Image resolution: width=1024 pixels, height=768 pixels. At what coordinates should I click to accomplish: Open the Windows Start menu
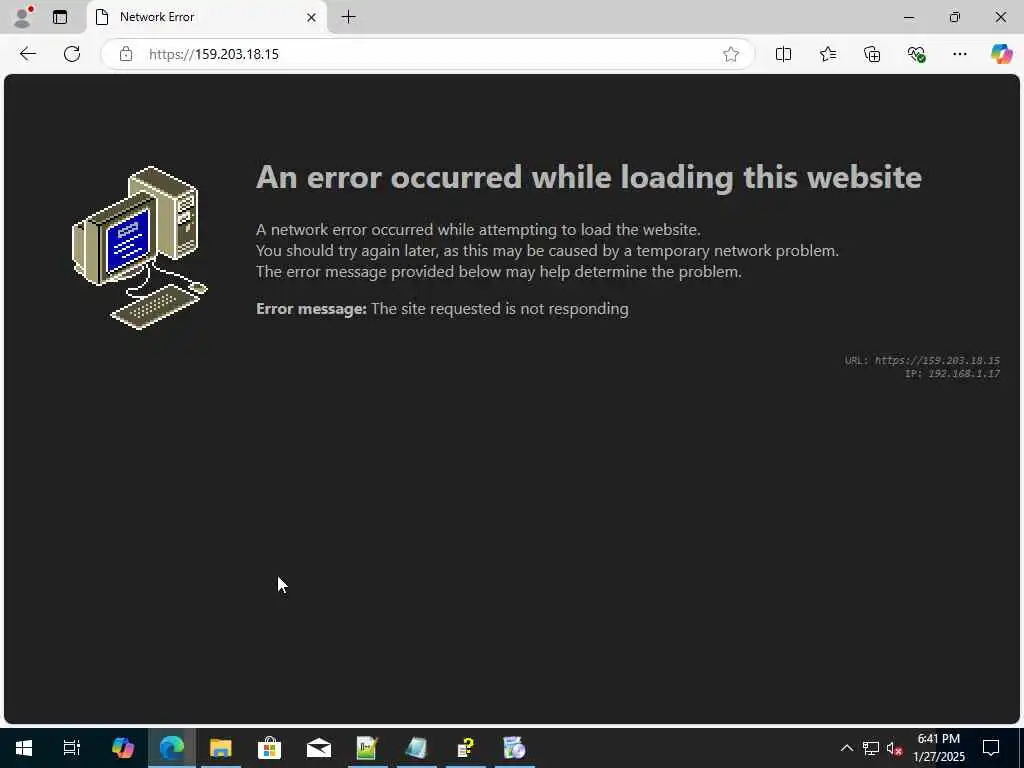coord(24,748)
